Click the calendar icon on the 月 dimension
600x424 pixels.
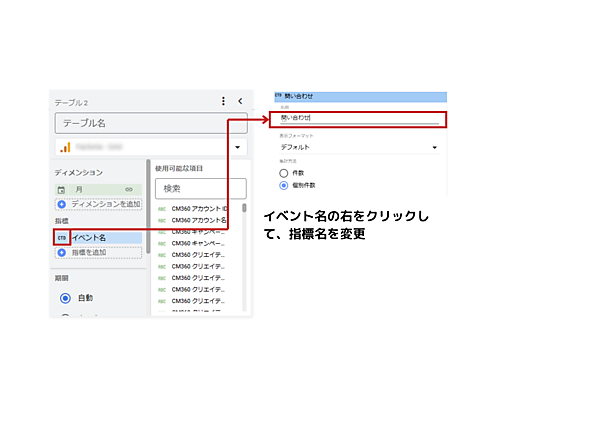click(62, 189)
